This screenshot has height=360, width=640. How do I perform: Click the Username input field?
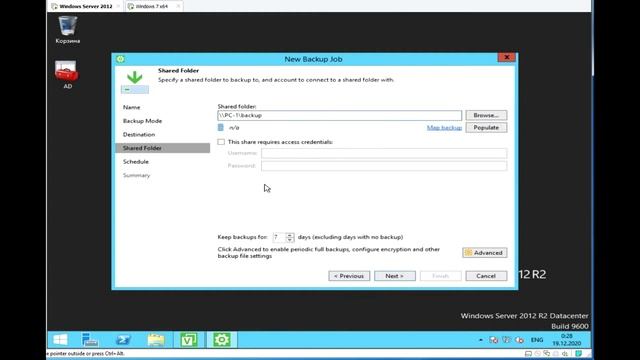[384, 153]
